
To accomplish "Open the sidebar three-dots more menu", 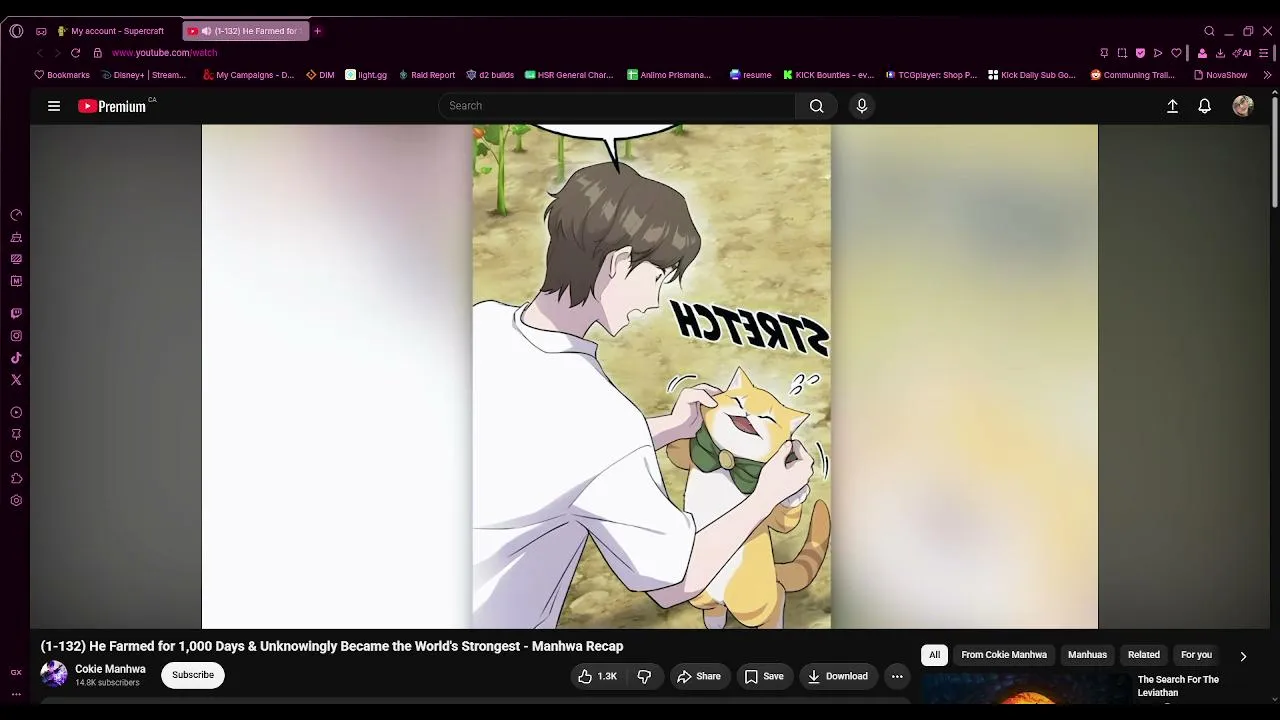I will 16,693.
